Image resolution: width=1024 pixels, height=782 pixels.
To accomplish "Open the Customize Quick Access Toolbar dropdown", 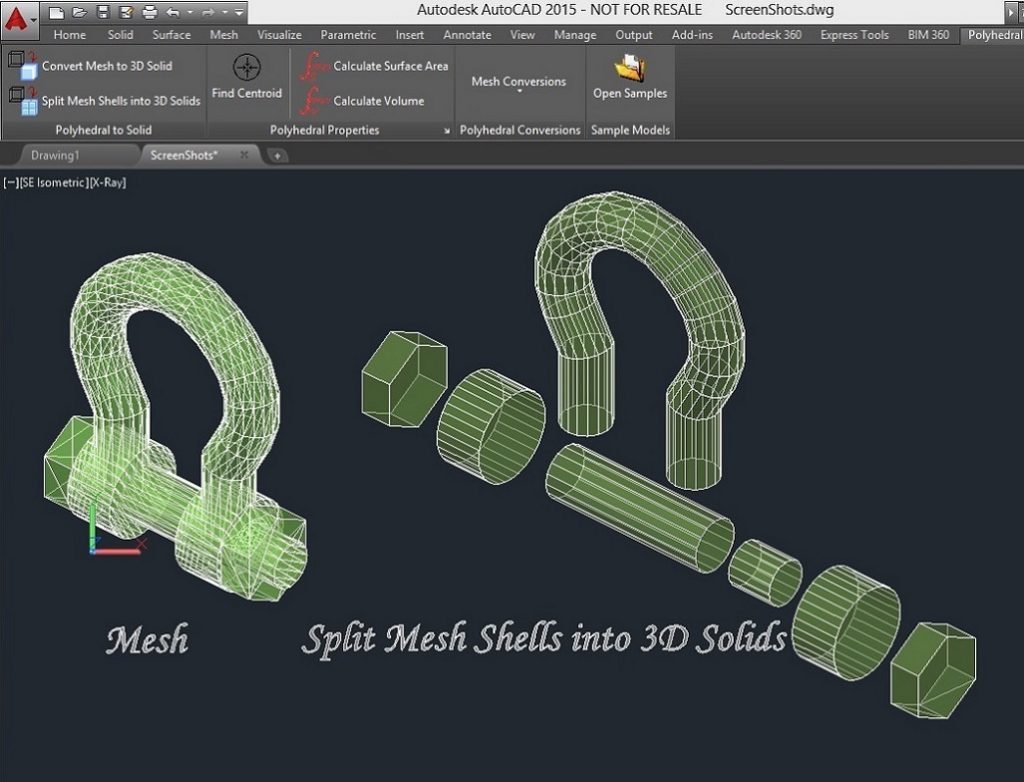I will tap(240, 13).
